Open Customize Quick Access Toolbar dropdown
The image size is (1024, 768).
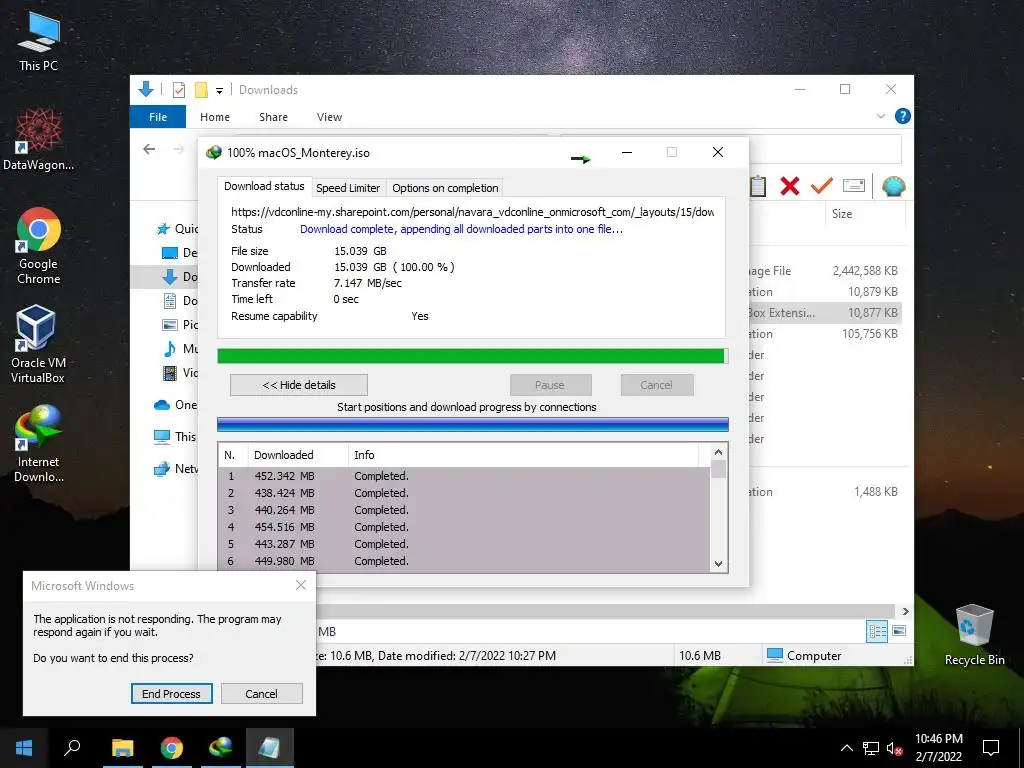click(219, 91)
